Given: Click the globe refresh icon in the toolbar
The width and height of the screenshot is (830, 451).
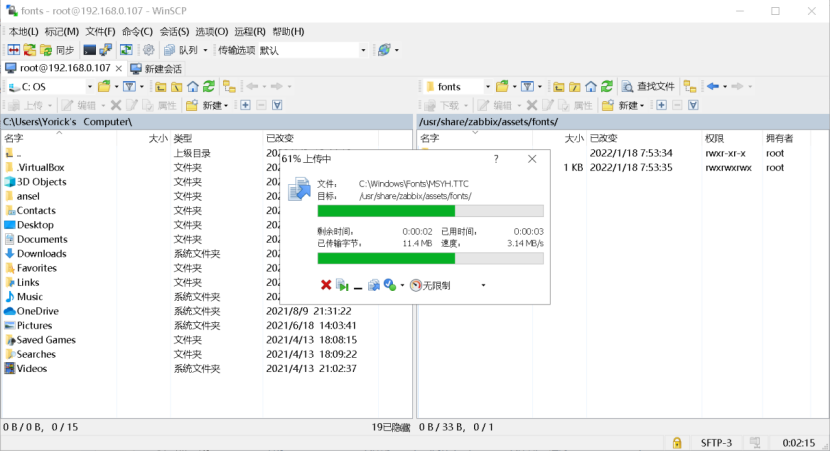Looking at the screenshot, I should [x=384, y=50].
